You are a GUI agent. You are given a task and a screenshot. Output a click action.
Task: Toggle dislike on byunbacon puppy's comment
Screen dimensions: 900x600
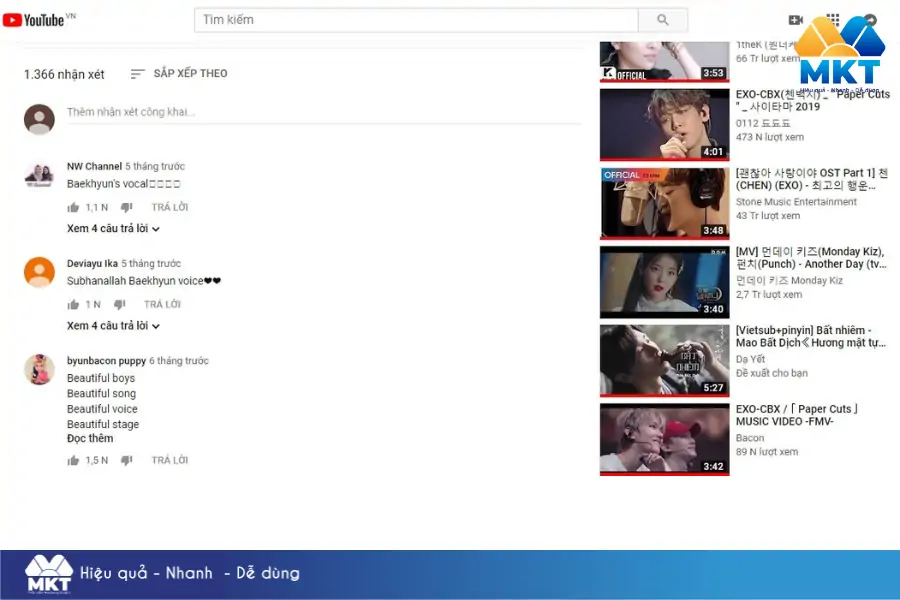[x=124, y=460]
